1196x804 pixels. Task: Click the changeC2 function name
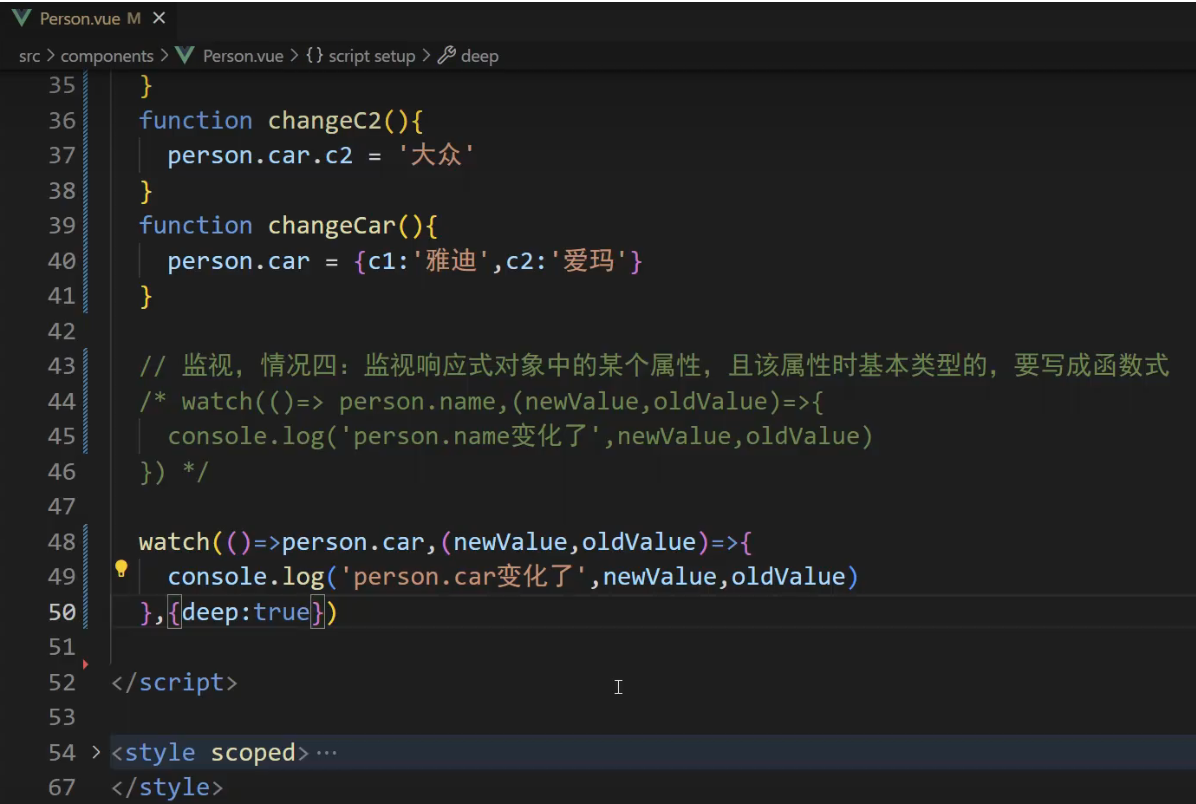pyautogui.click(x=324, y=121)
